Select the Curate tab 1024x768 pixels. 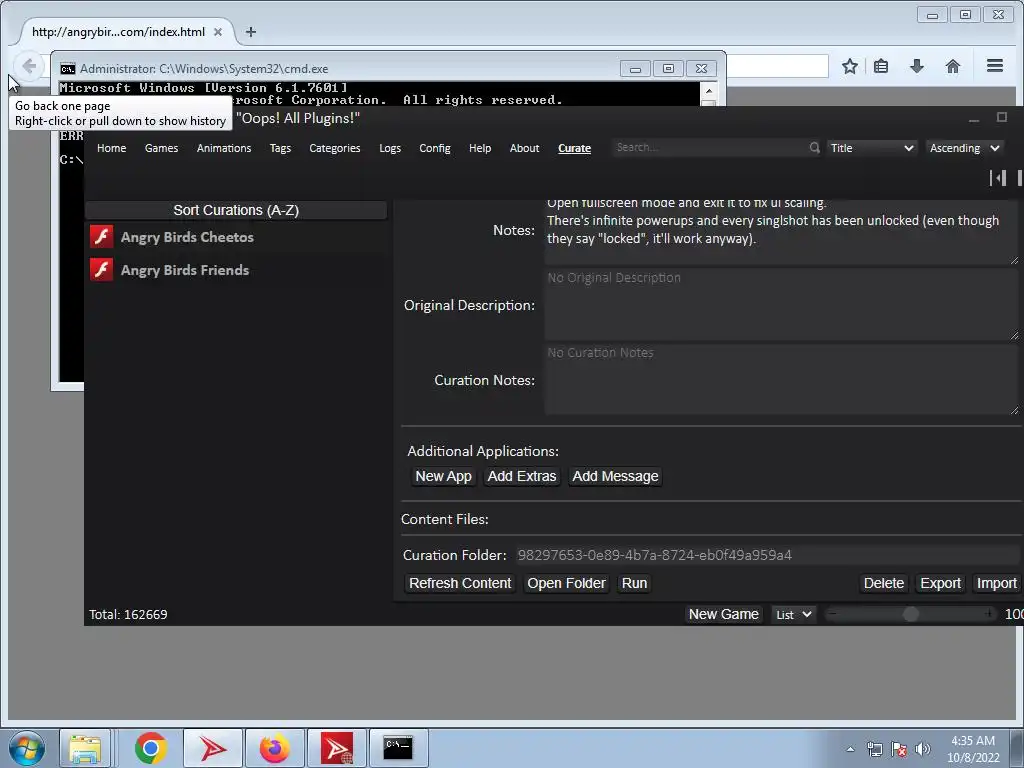[x=575, y=148]
